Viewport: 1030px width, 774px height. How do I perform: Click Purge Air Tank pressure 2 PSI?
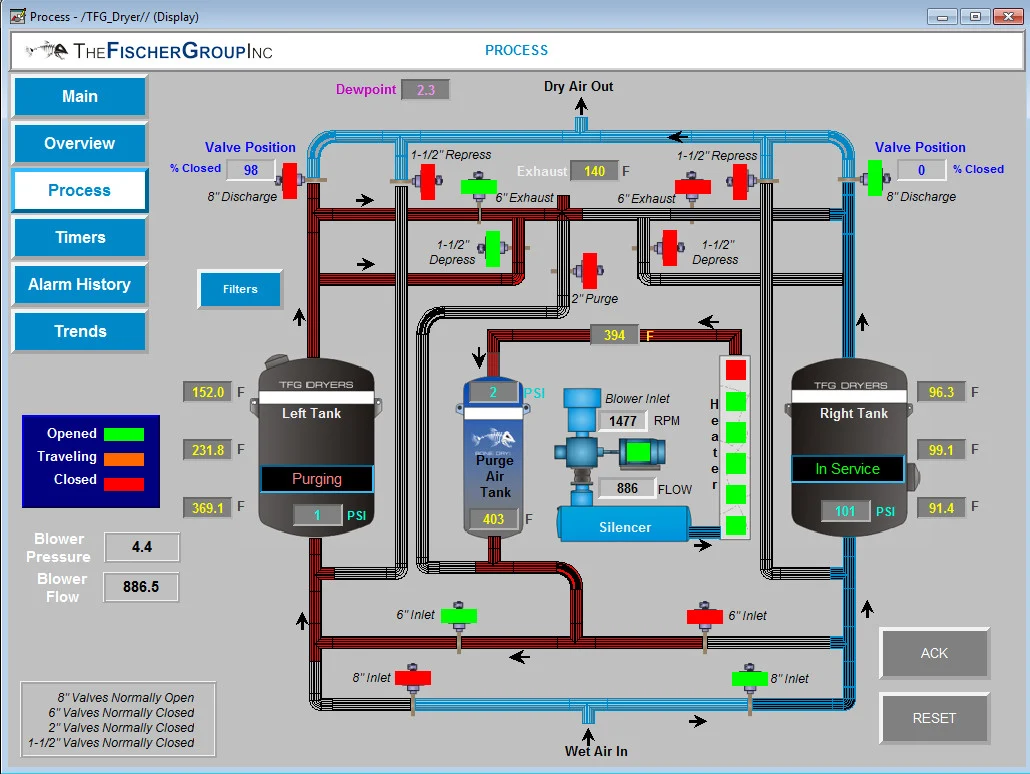(x=493, y=392)
